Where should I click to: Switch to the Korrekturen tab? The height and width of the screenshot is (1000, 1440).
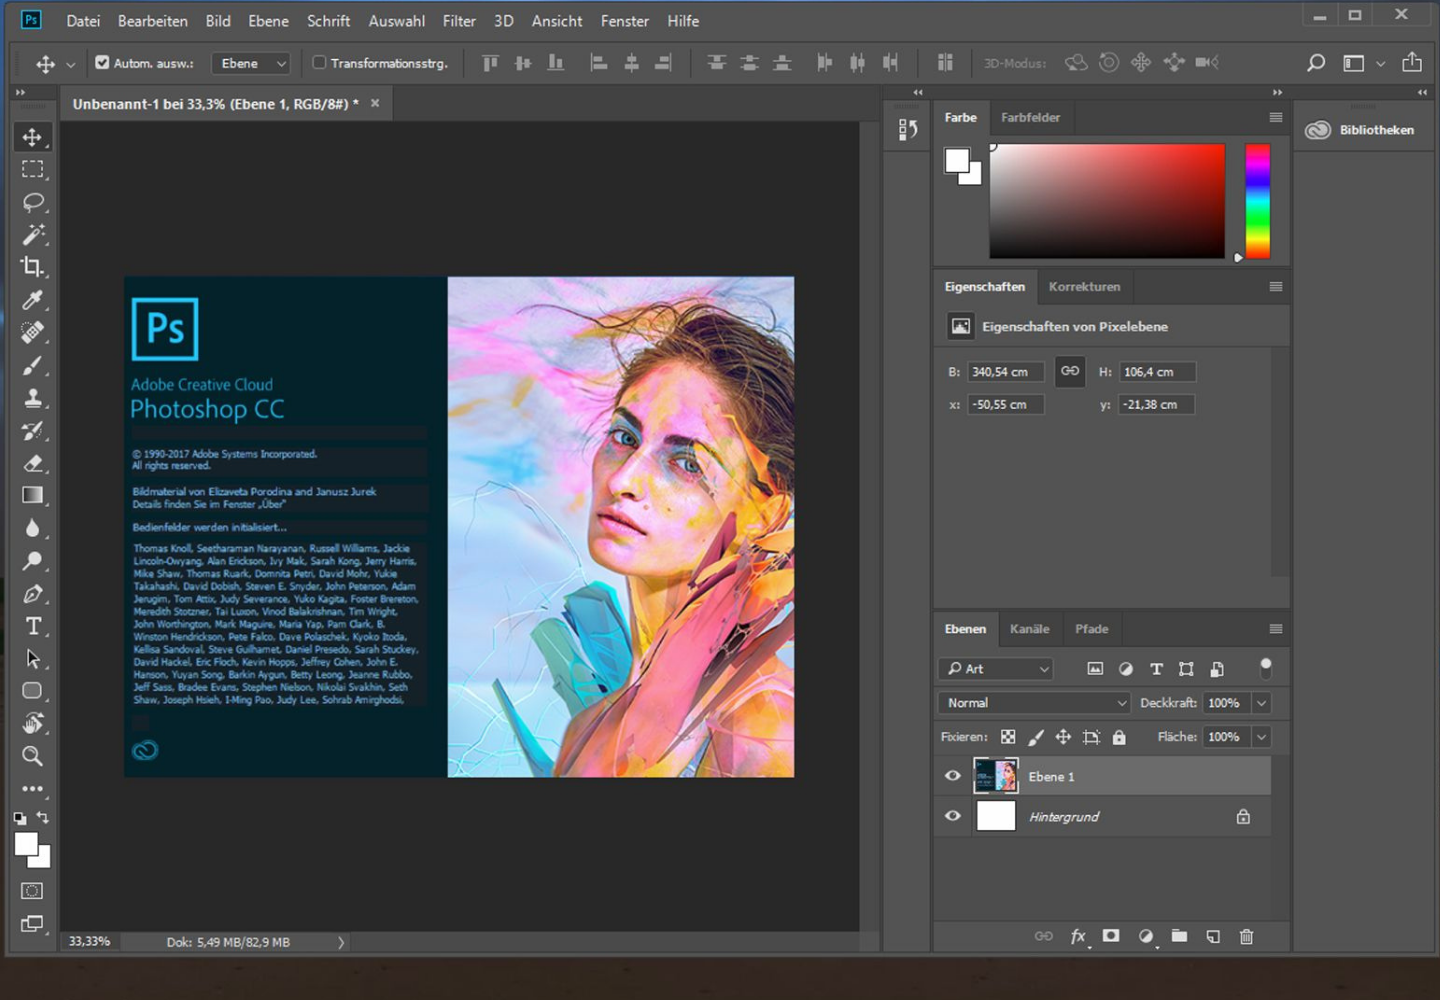tap(1084, 287)
